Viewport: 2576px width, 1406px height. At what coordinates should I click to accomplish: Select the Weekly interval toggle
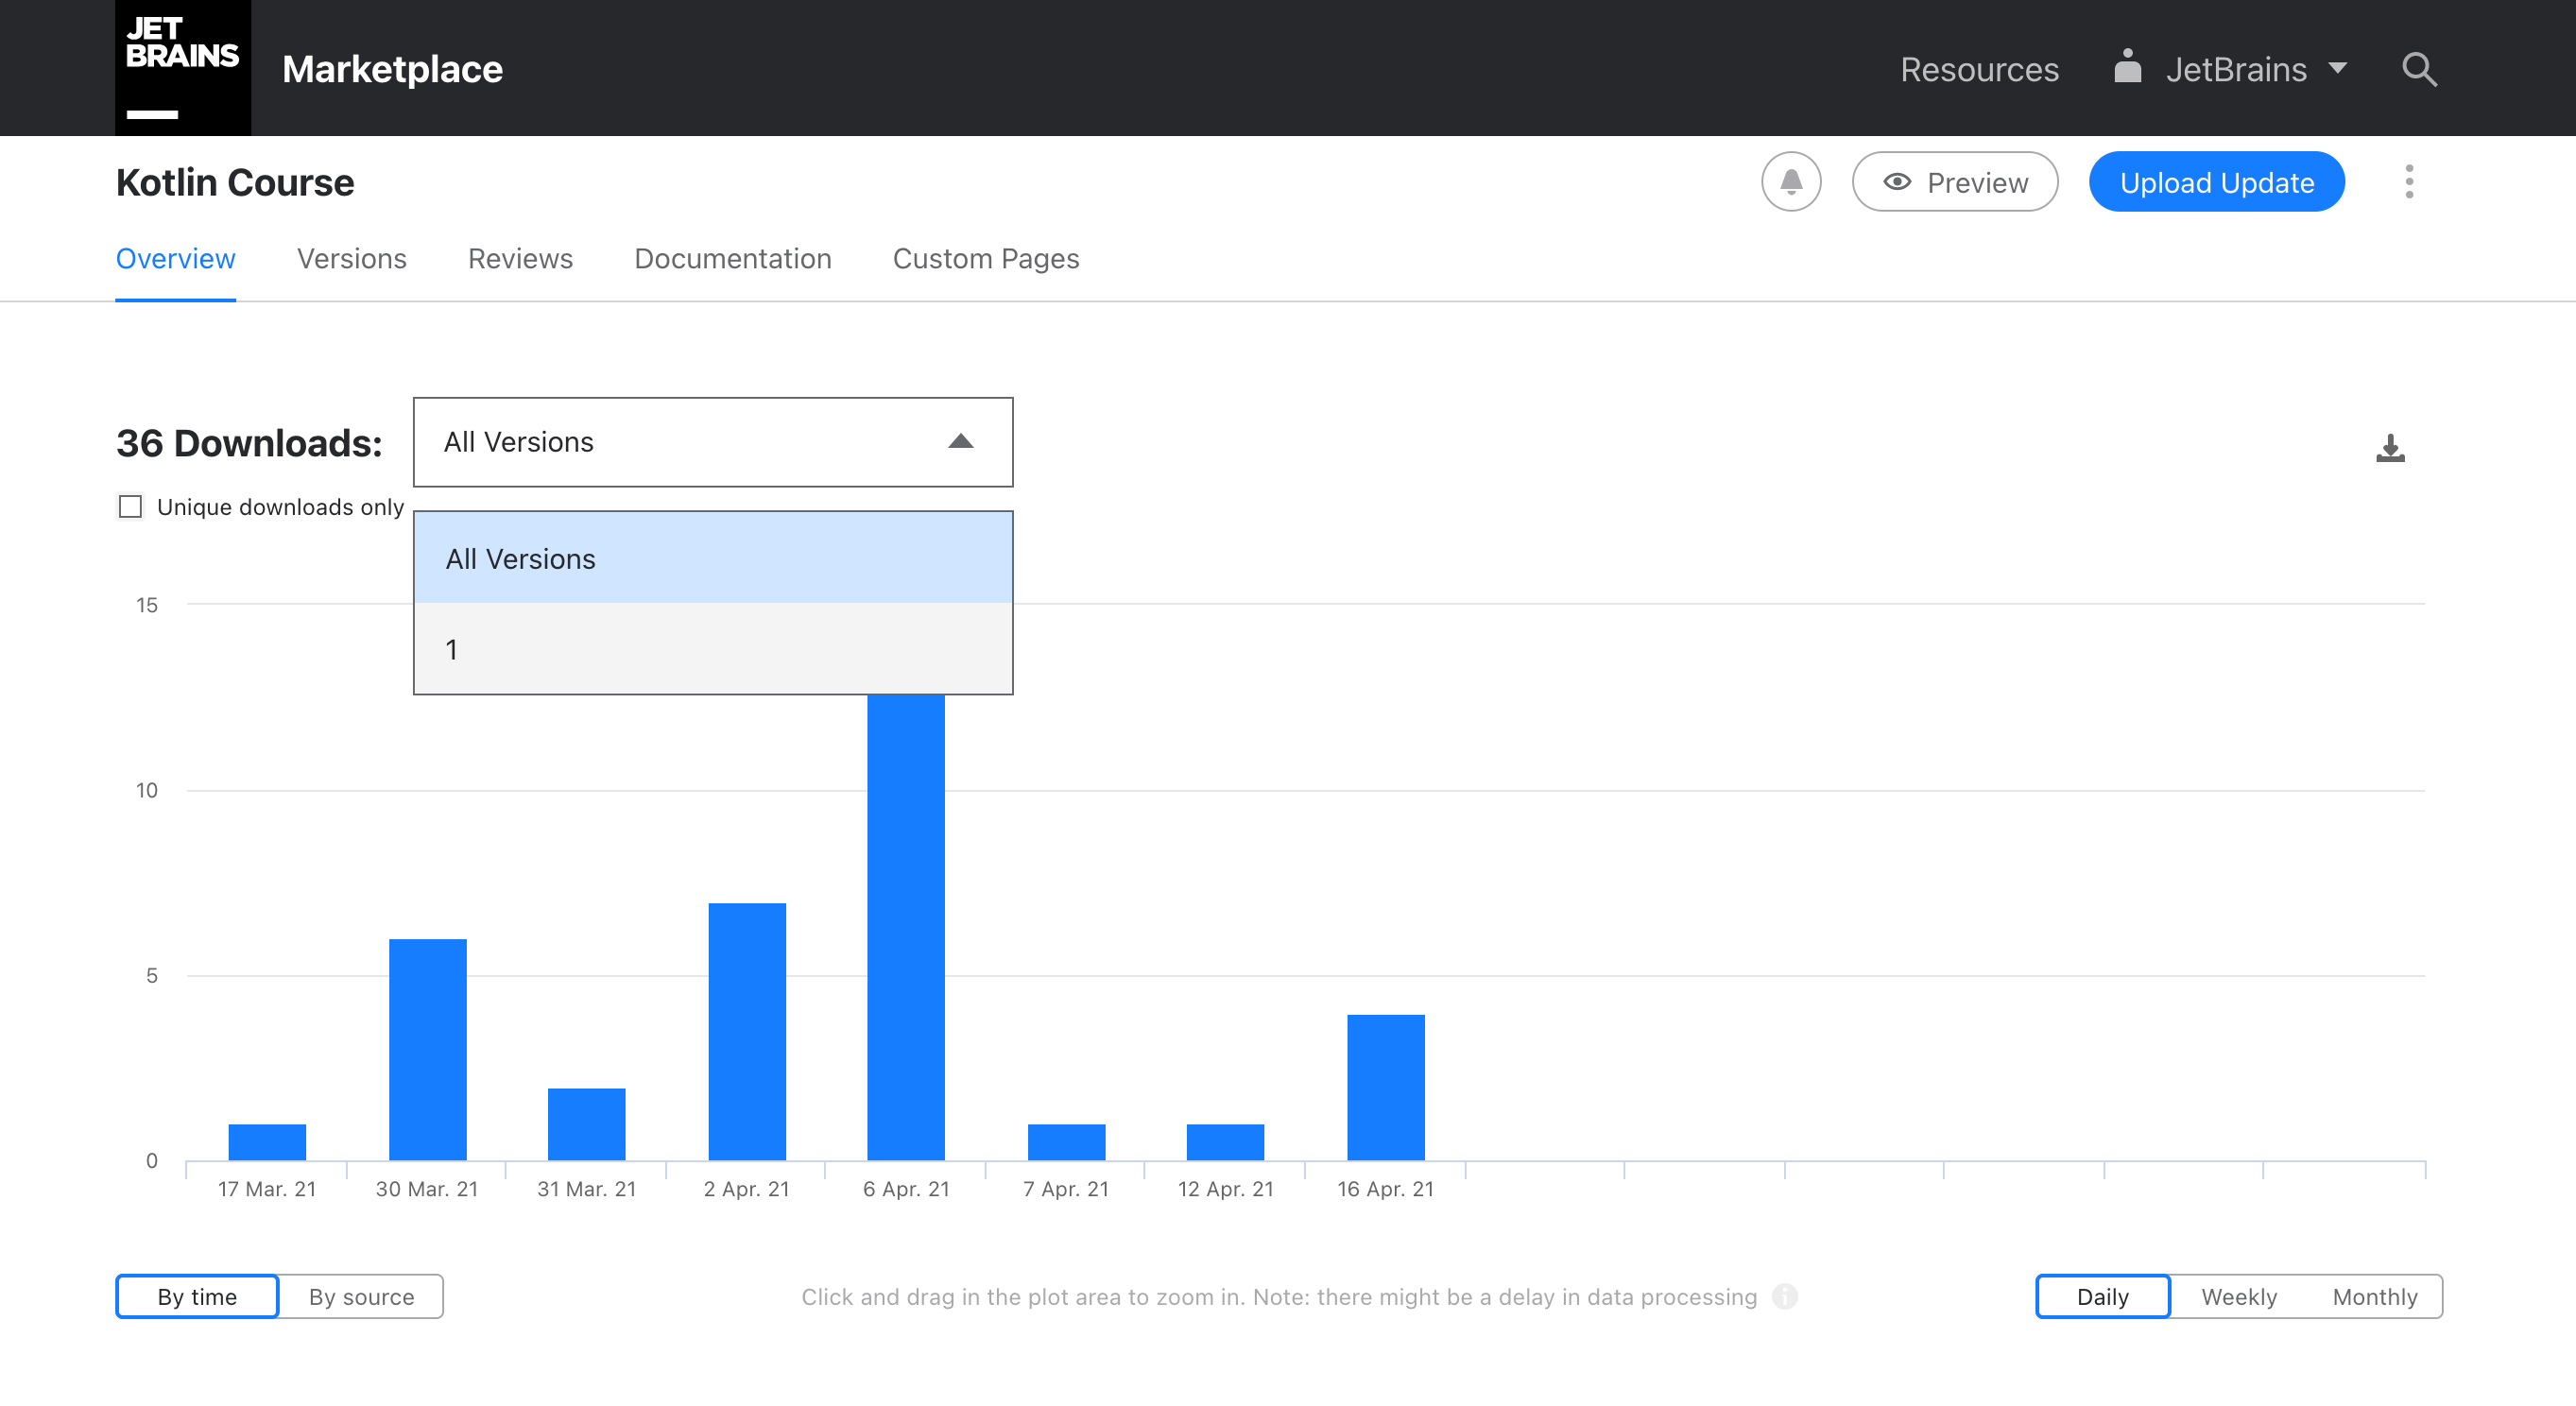coord(2238,1296)
